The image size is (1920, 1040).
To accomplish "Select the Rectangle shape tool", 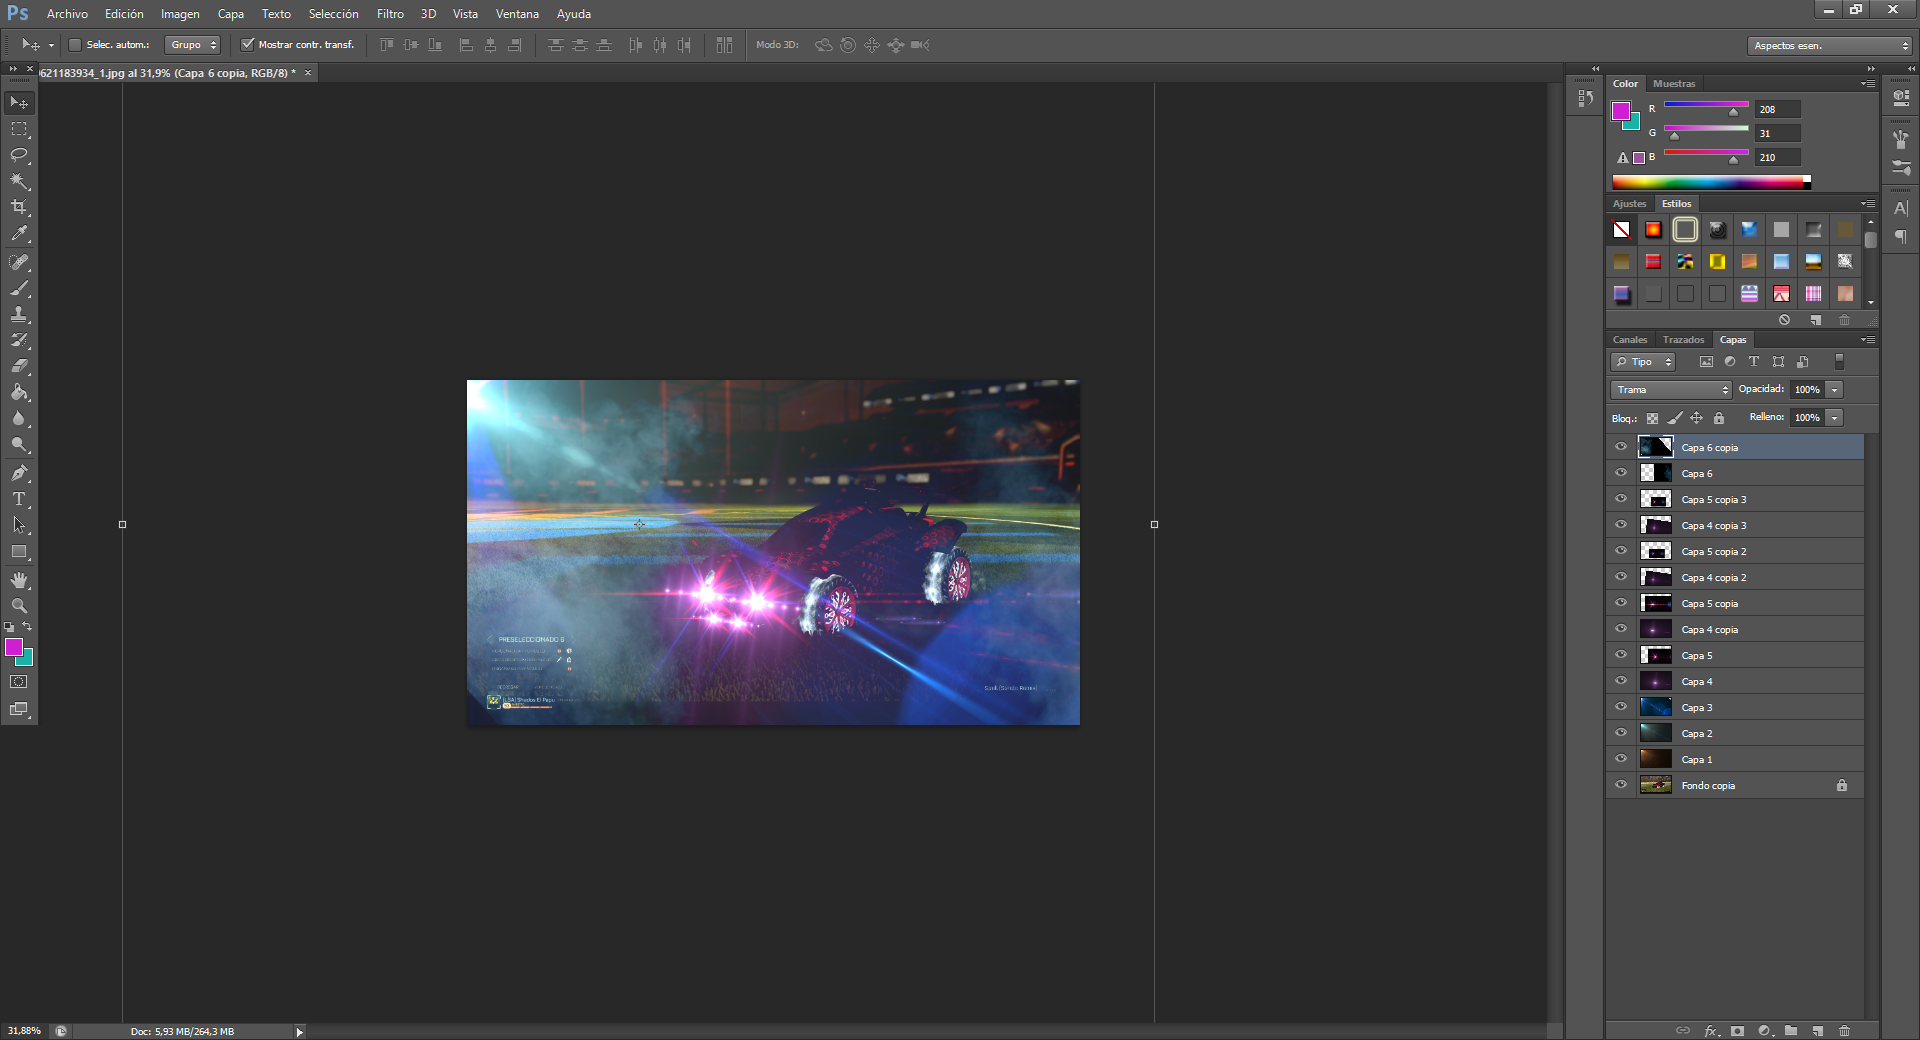I will 19,551.
